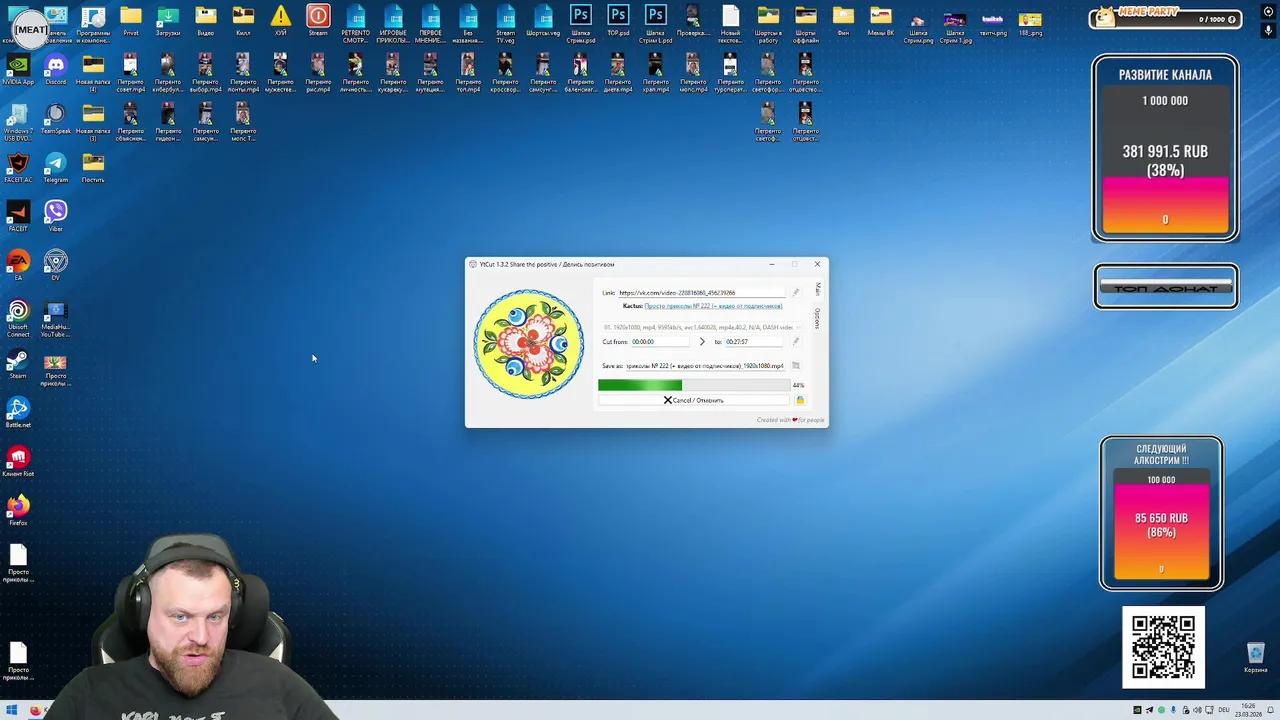This screenshot has width=1280, height=720.
Task: Click the cut end time 'to' field
Action: (752, 342)
